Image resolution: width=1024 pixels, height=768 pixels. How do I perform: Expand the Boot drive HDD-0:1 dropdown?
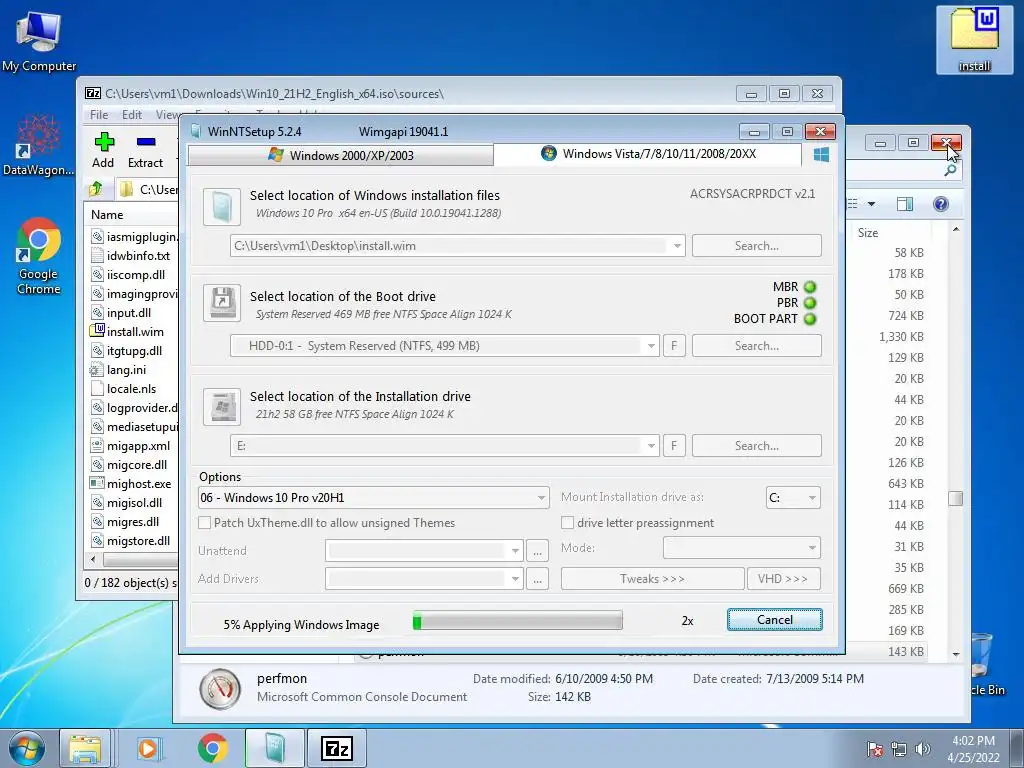650,346
